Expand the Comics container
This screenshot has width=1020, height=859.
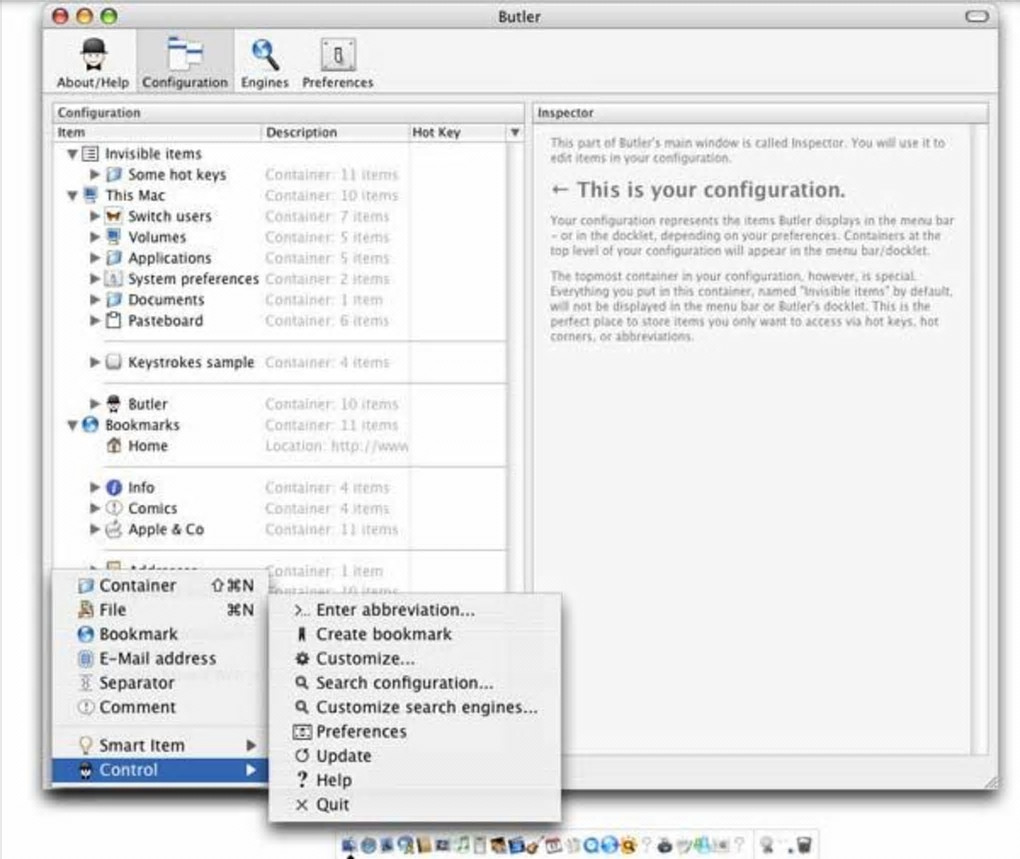coord(95,508)
